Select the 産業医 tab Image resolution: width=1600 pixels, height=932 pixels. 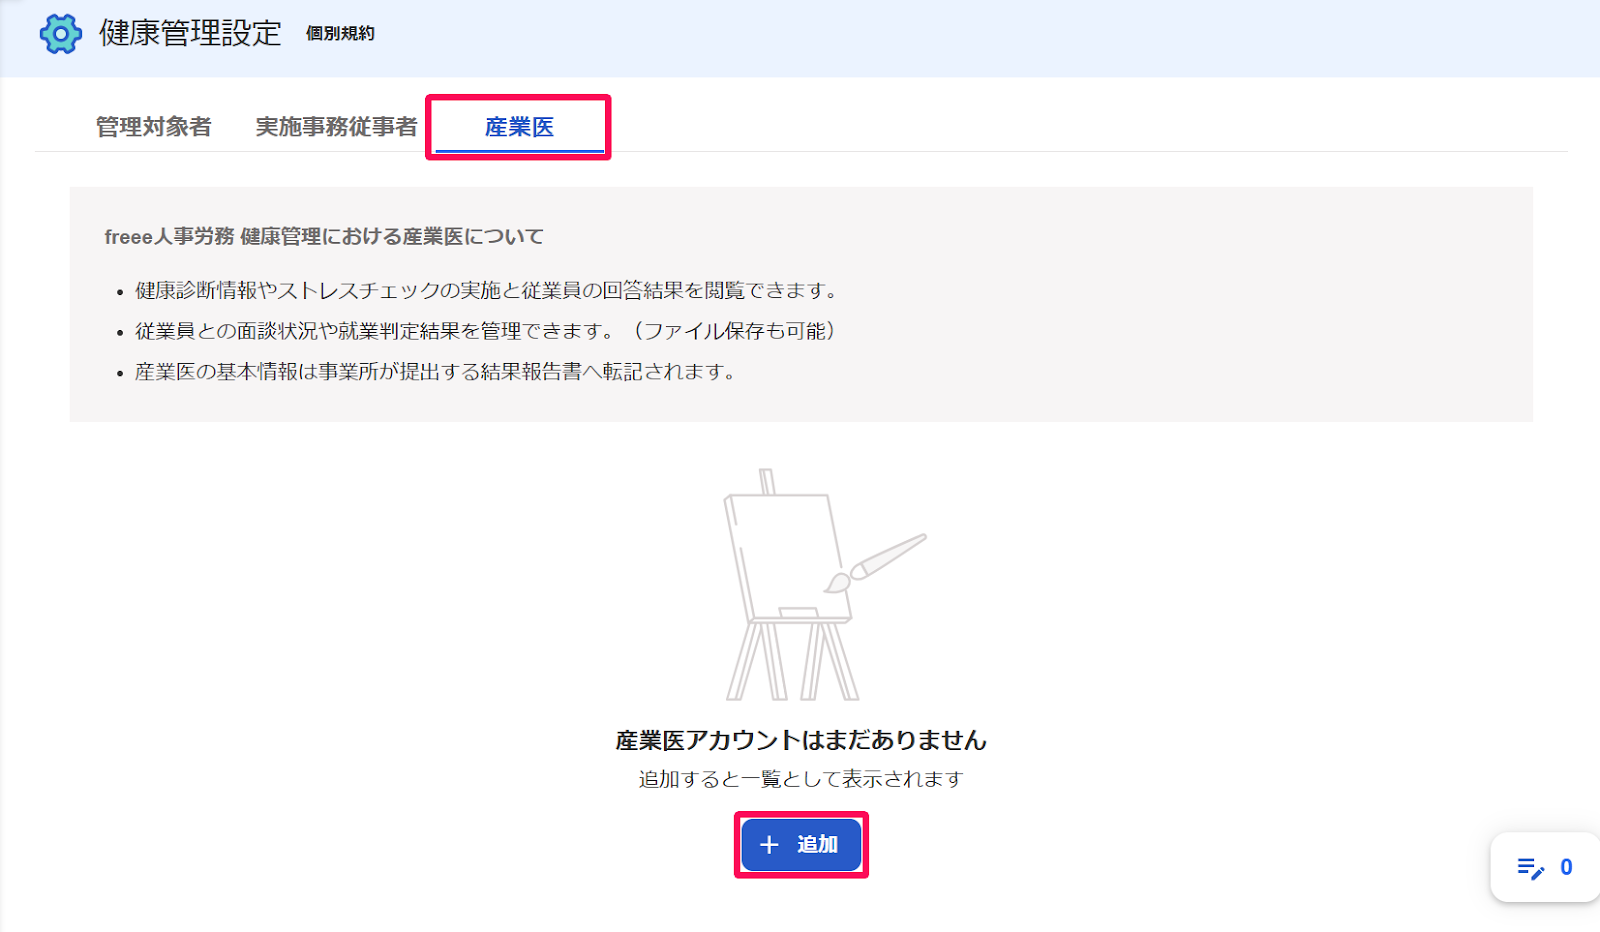pyautogui.click(x=519, y=127)
